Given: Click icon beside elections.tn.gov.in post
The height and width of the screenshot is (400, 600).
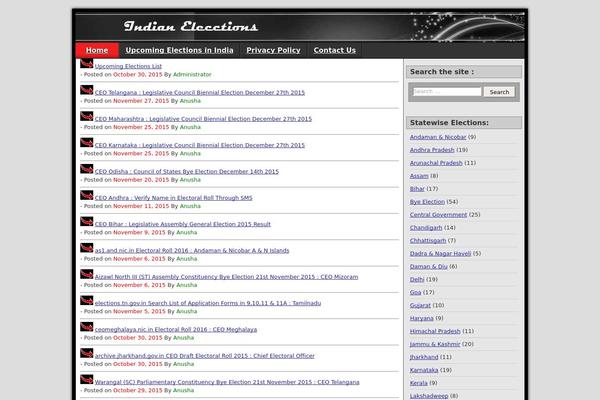Looking at the screenshot, I should (86, 300).
